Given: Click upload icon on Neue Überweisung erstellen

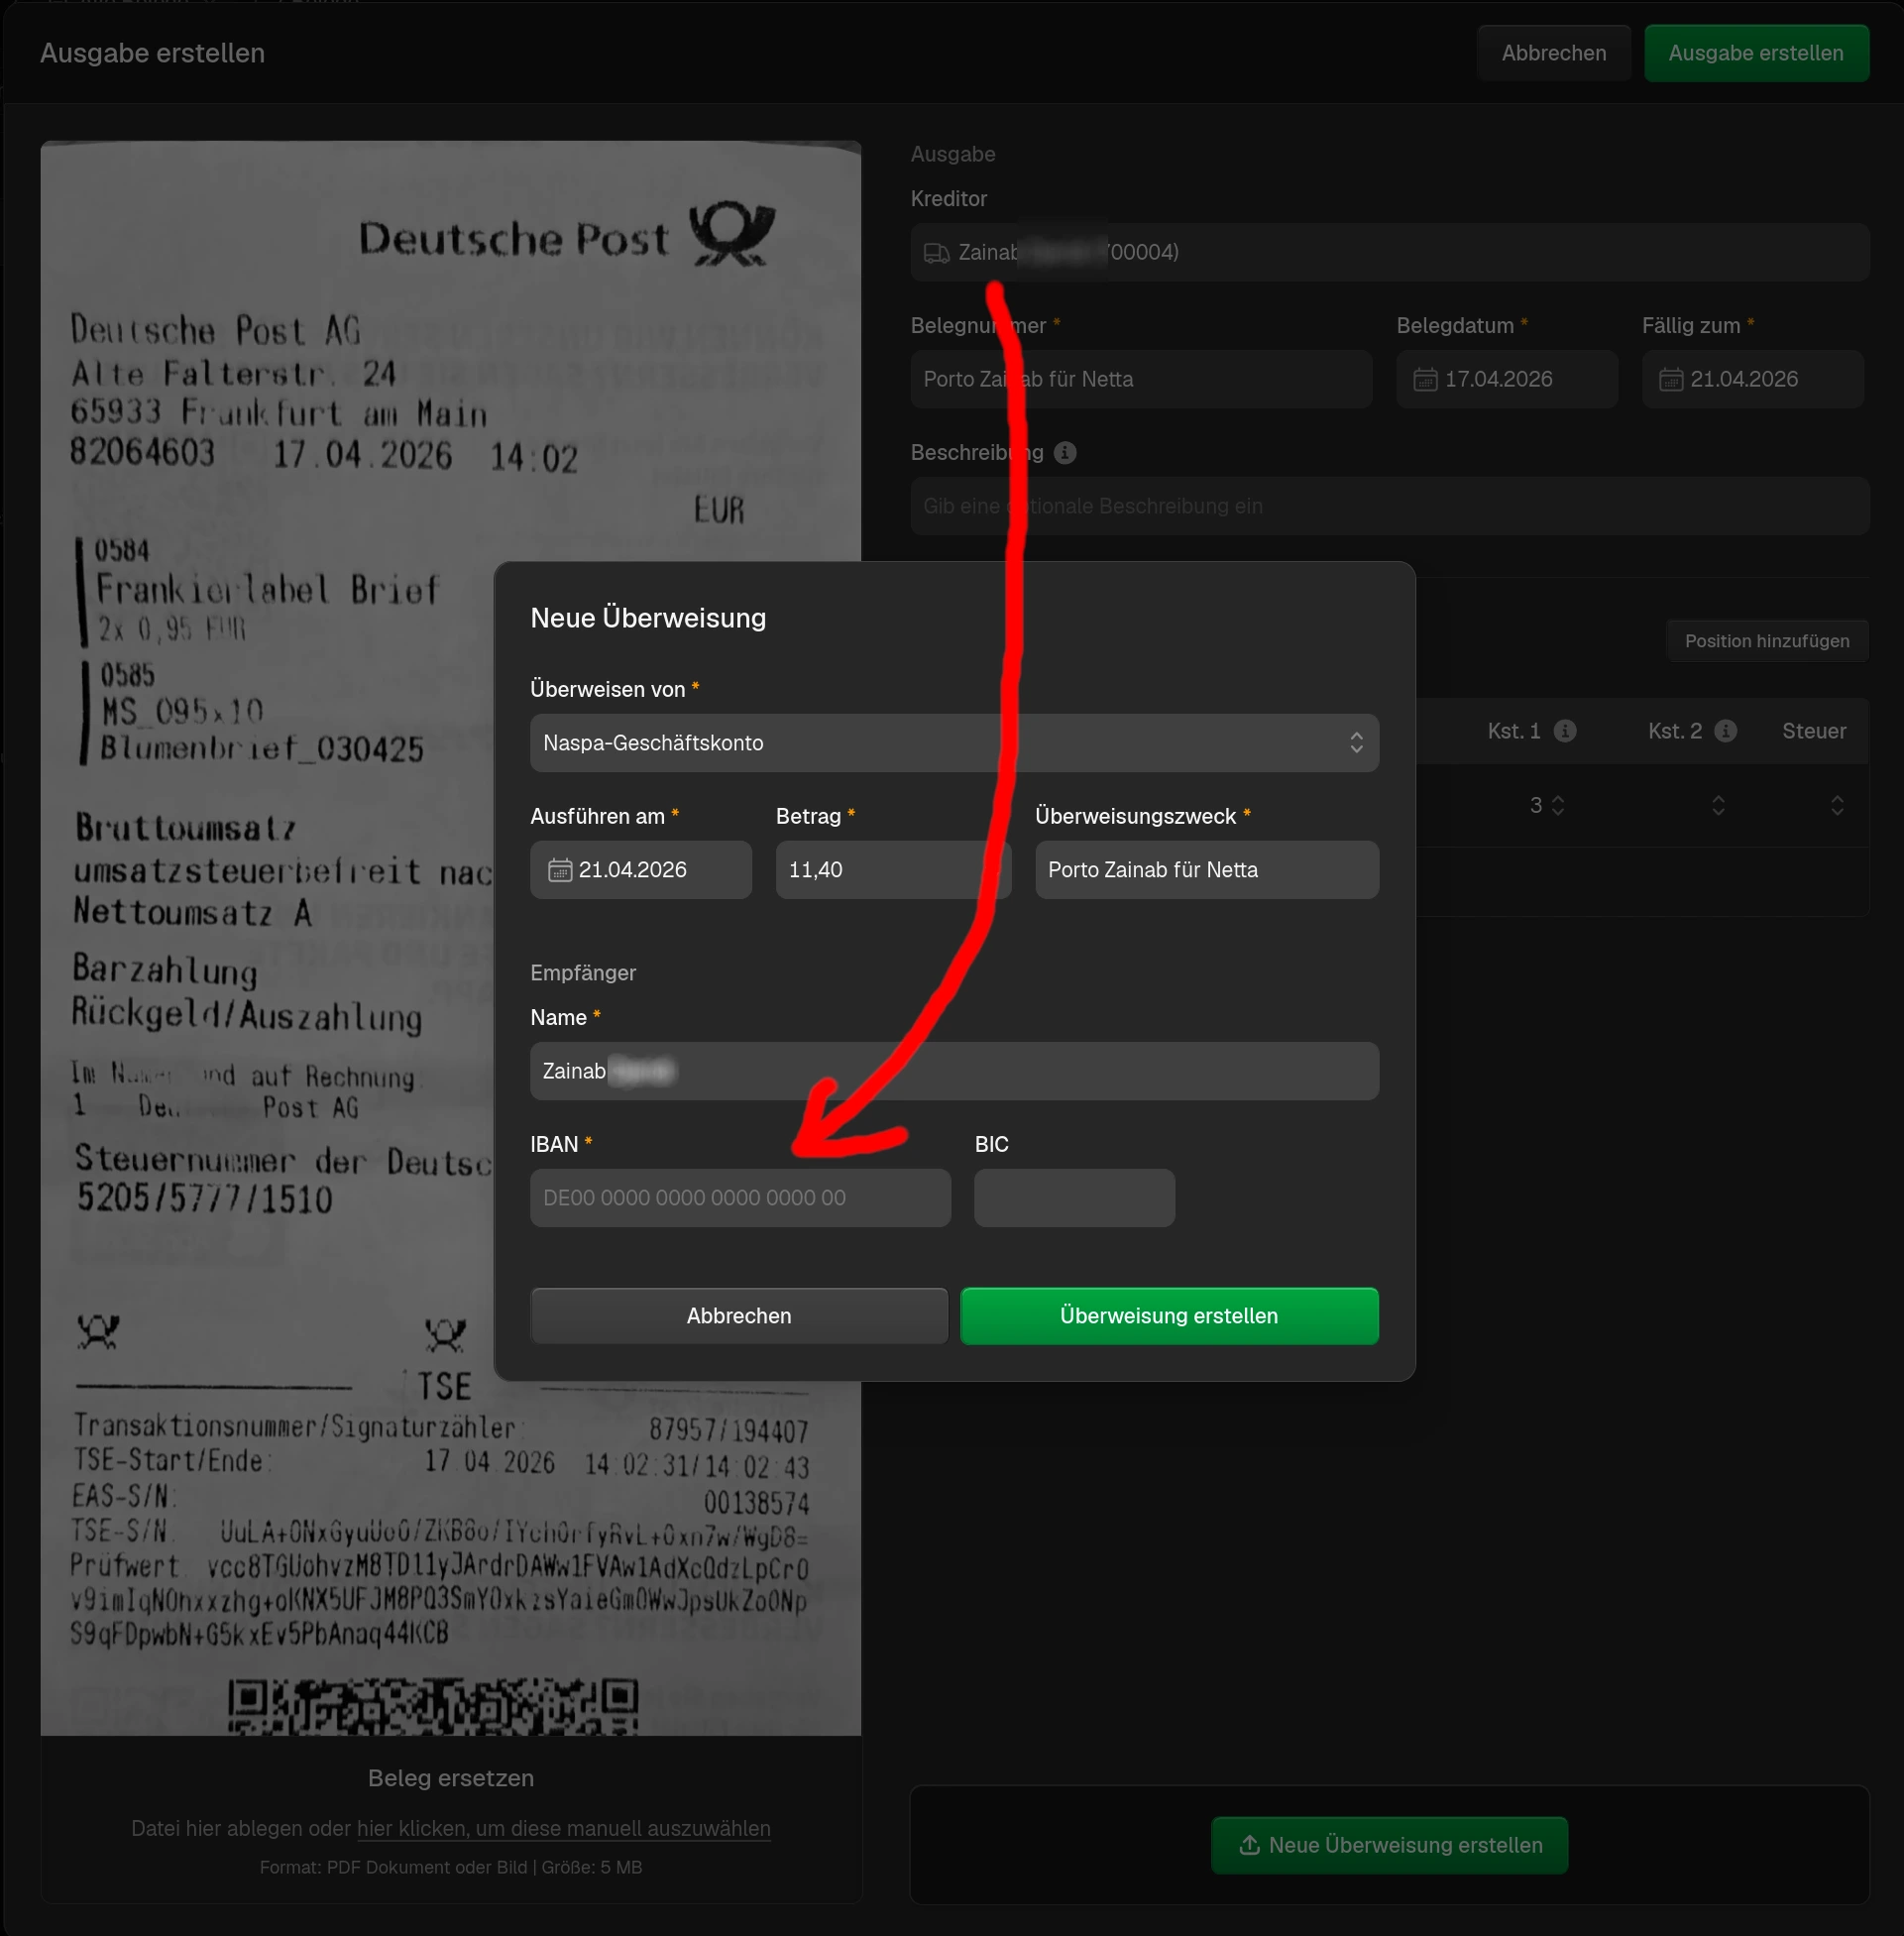Looking at the screenshot, I should 1249,1845.
